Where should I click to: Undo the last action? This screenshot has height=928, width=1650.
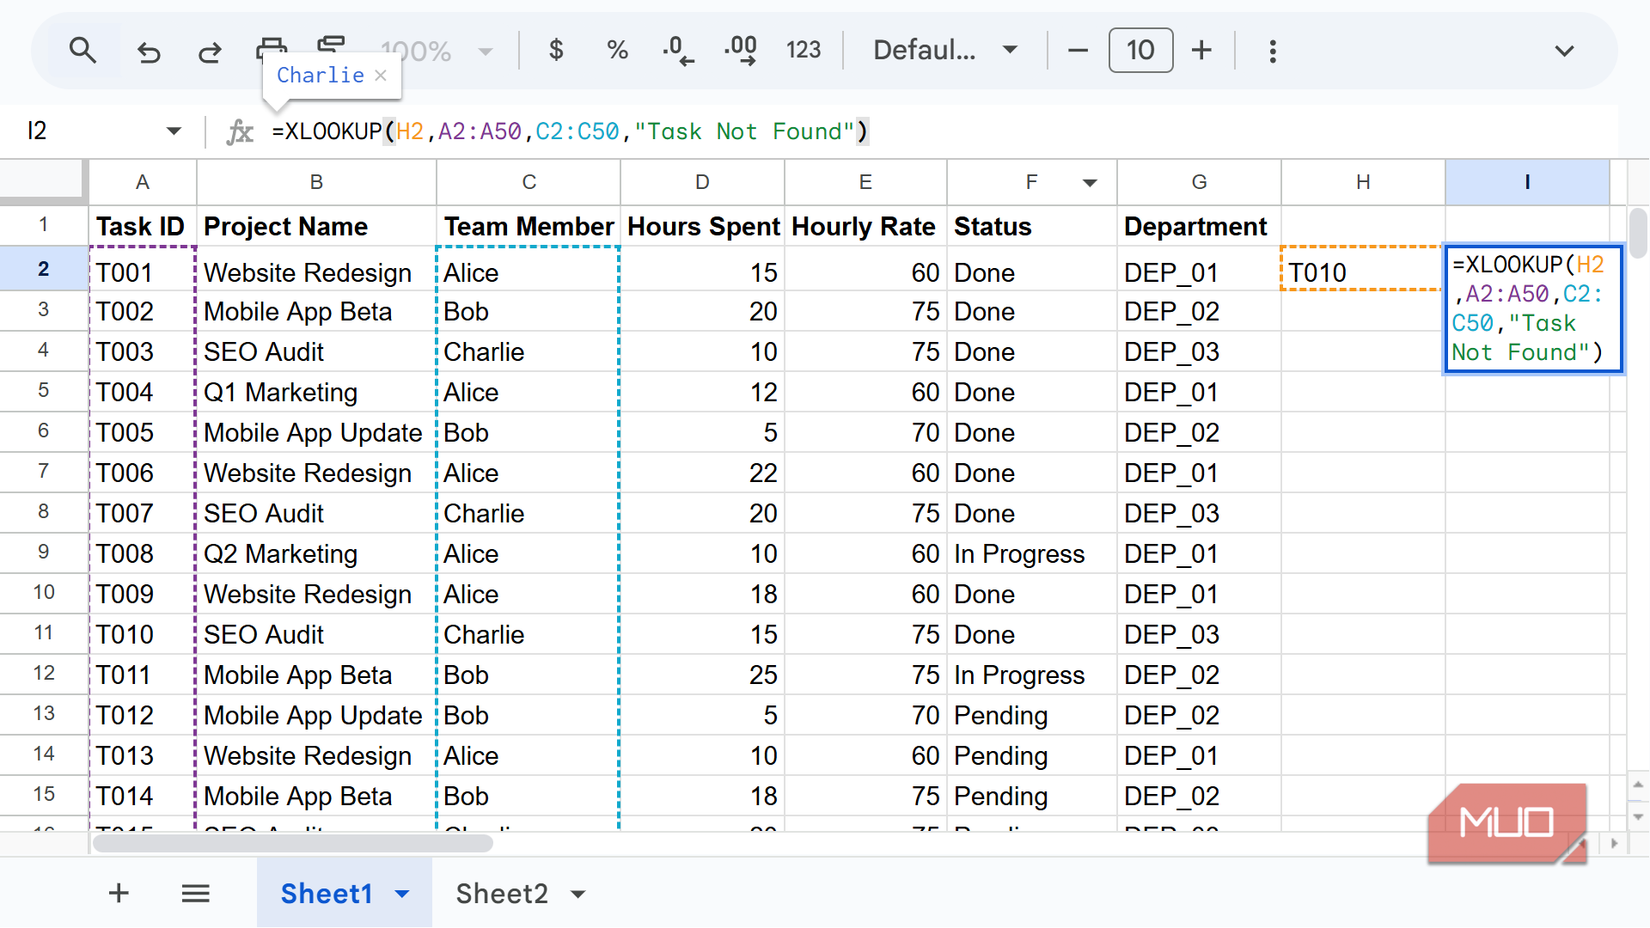(x=148, y=50)
